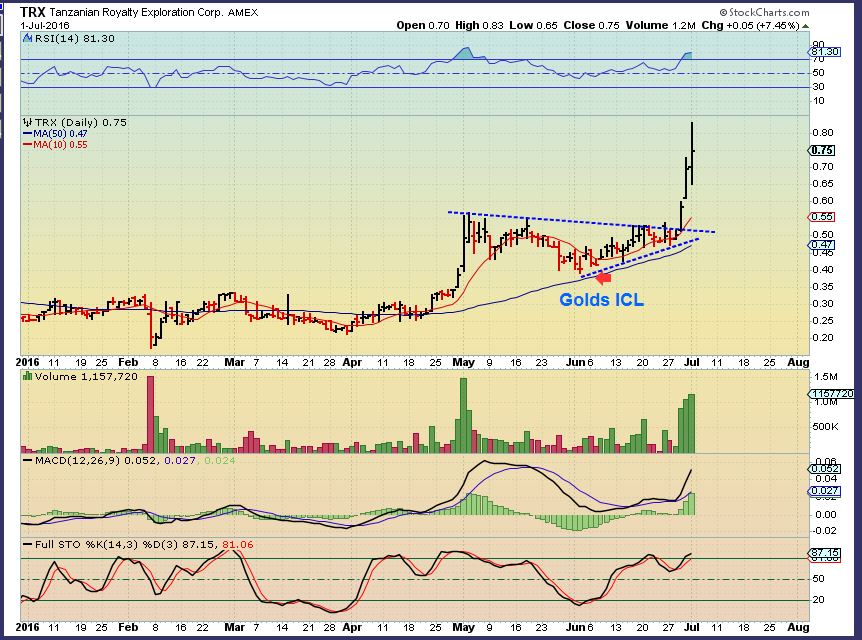Select the red 0.55 moving average tag on the price axis

[822, 217]
